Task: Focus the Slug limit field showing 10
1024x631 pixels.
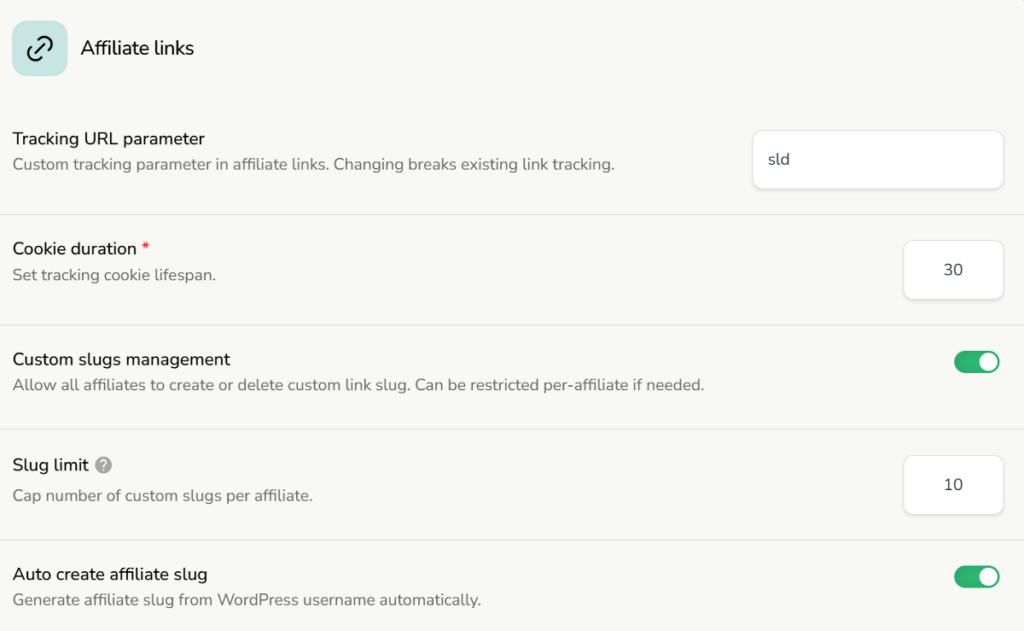Action: 952,485
